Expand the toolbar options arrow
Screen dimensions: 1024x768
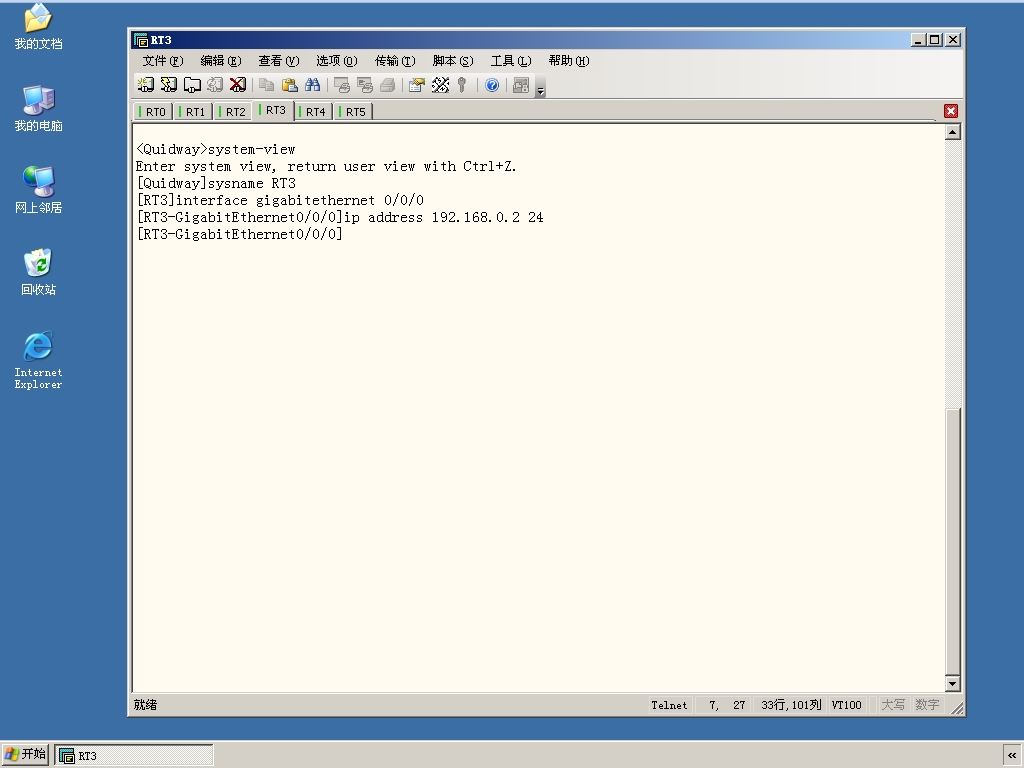tap(540, 90)
